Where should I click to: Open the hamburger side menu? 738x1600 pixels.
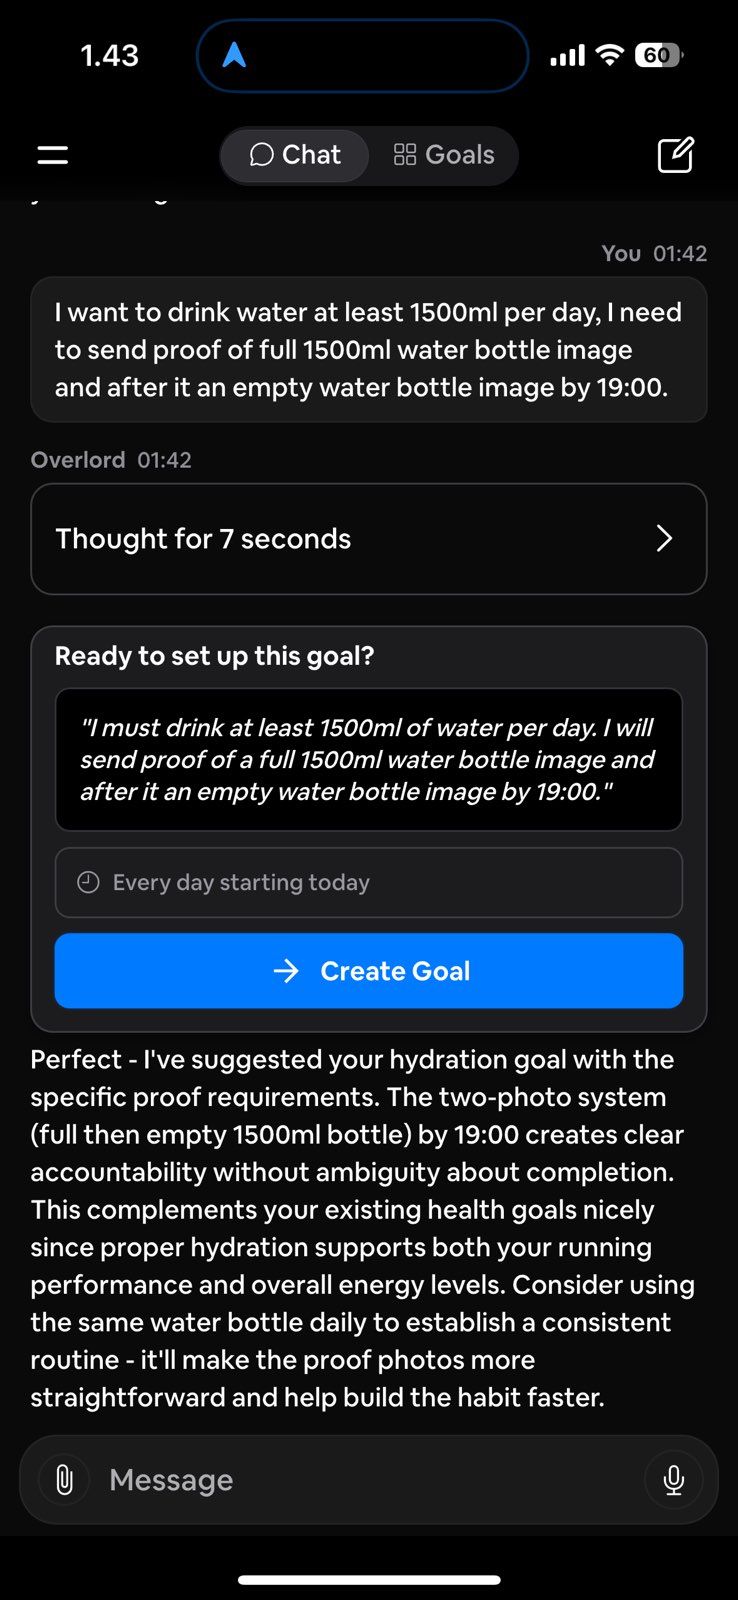click(53, 155)
